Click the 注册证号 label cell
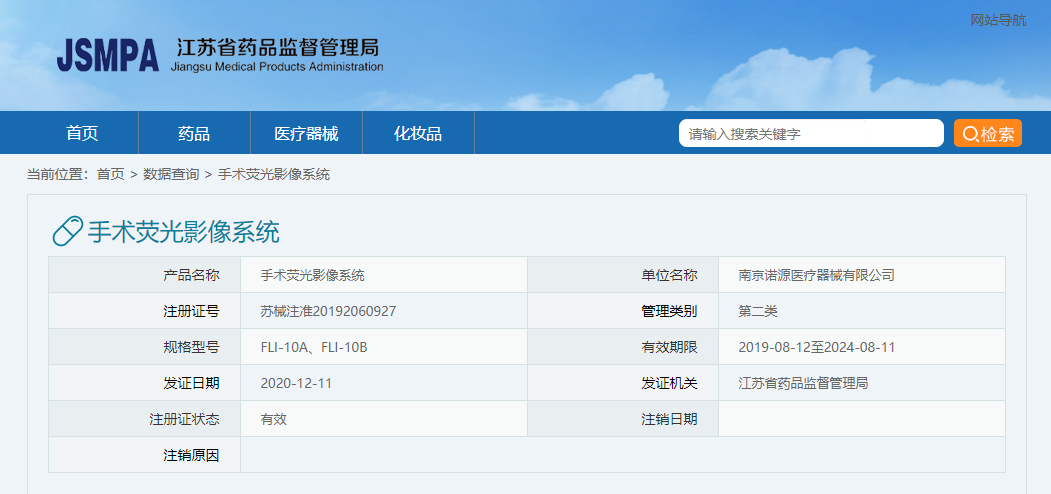The height and width of the screenshot is (494, 1051). [x=144, y=311]
